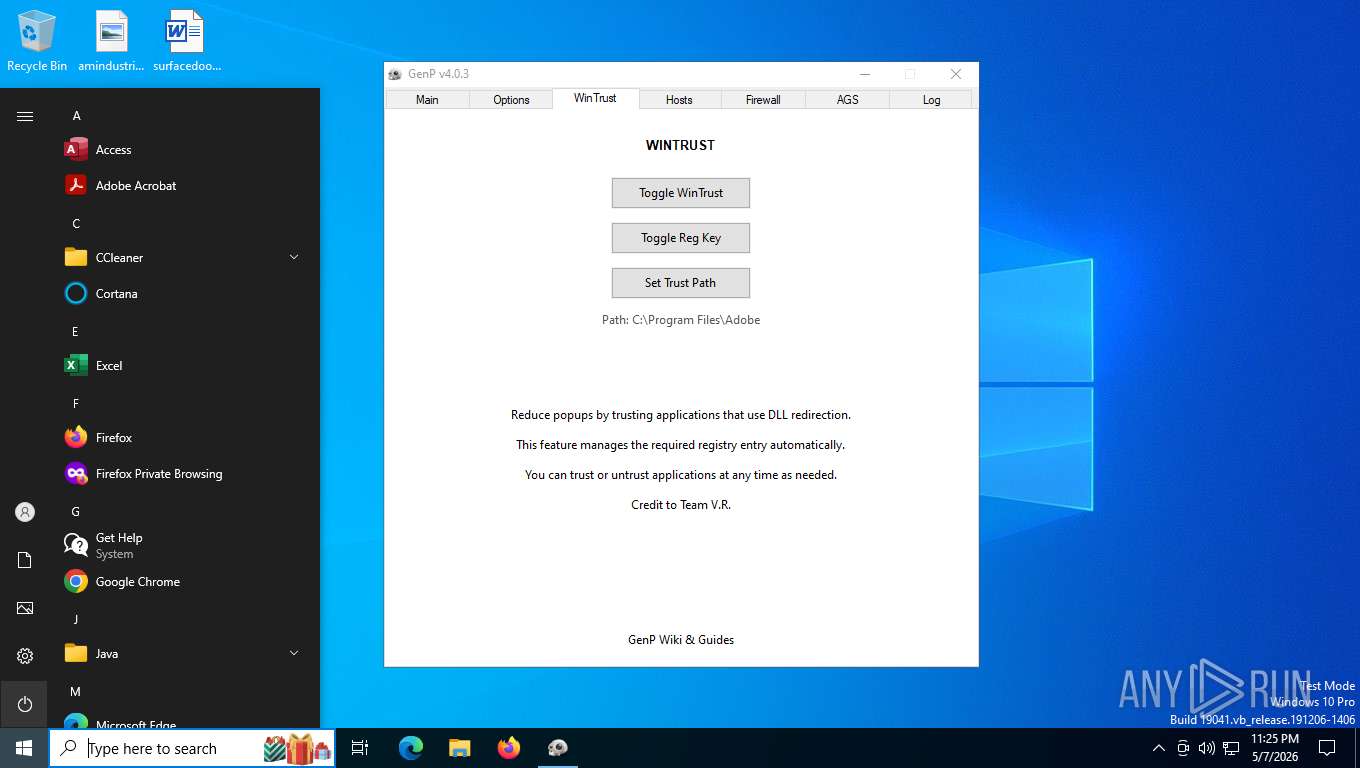The image size is (1360, 768).
Task: Launch Excel from Start menu
Action: point(186,366)
